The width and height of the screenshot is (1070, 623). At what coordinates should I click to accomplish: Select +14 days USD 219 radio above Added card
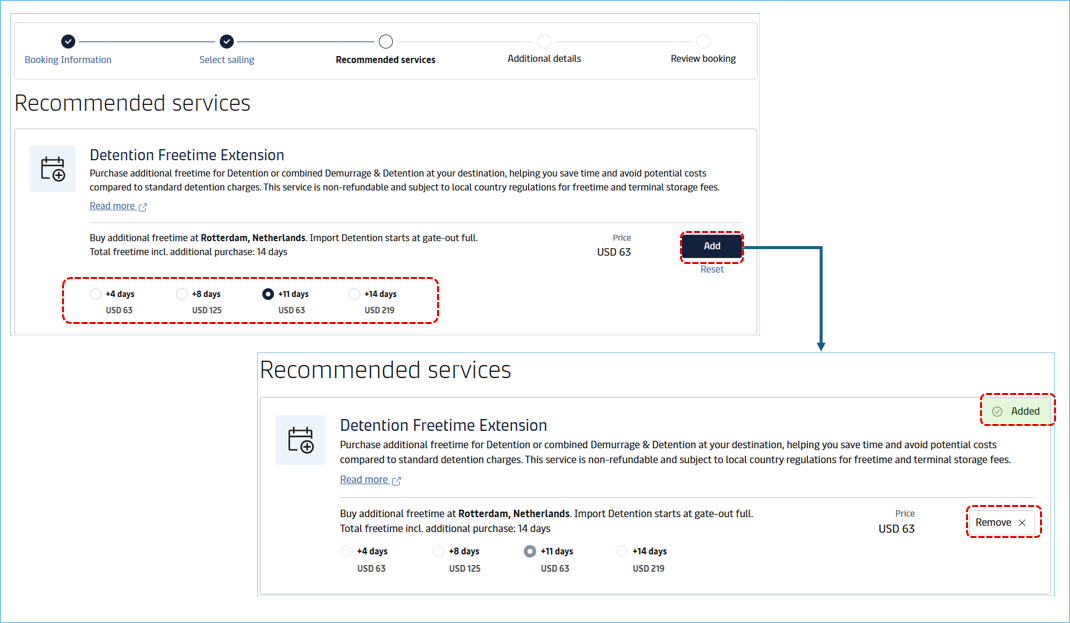[354, 294]
